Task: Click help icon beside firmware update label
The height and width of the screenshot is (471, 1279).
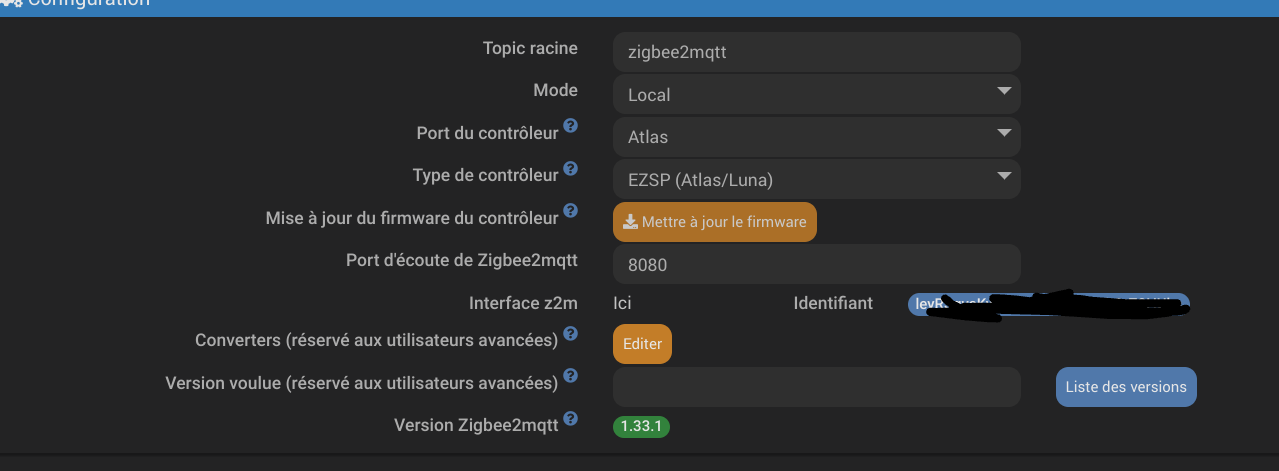Action: coord(570,211)
